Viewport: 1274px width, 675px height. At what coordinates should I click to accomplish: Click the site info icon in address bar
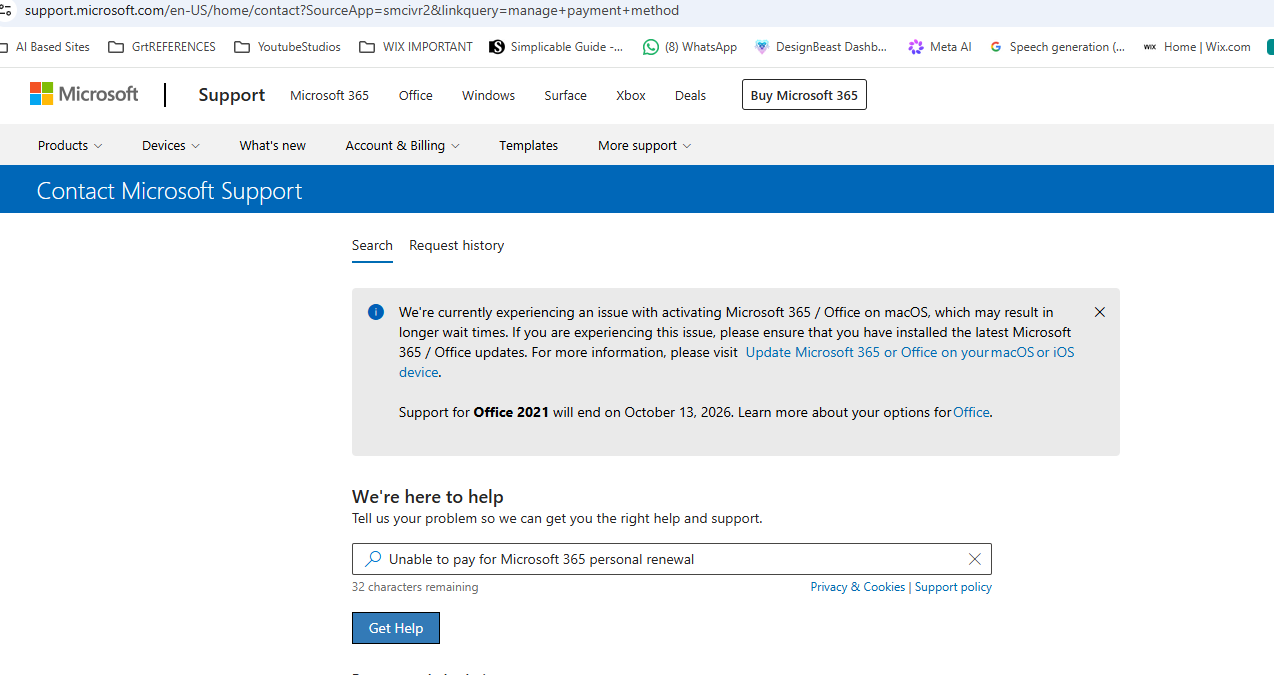(6, 11)
